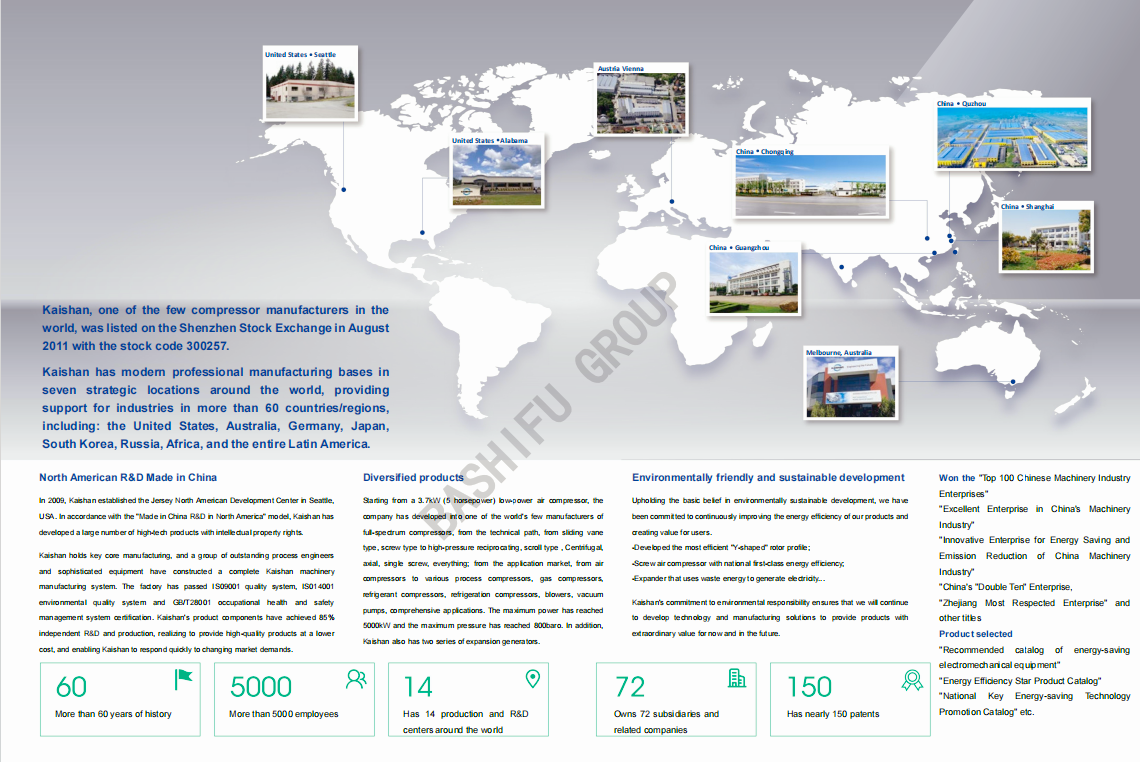Click the building icon beside 72

click(x=736, y=678)
